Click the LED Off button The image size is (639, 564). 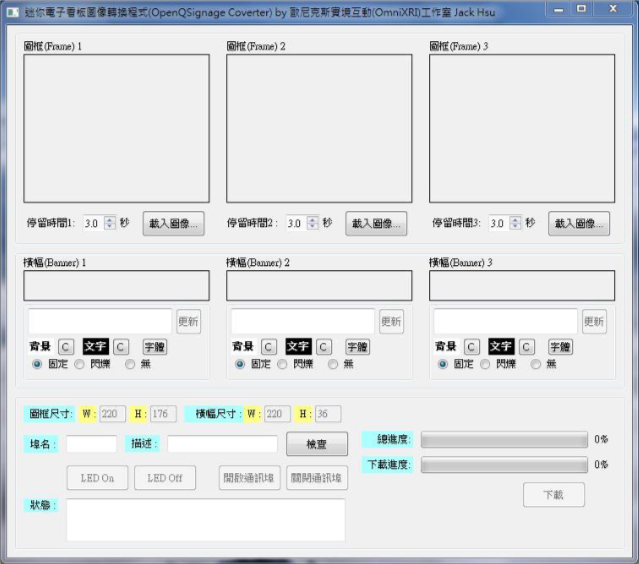tap(165, 478)
